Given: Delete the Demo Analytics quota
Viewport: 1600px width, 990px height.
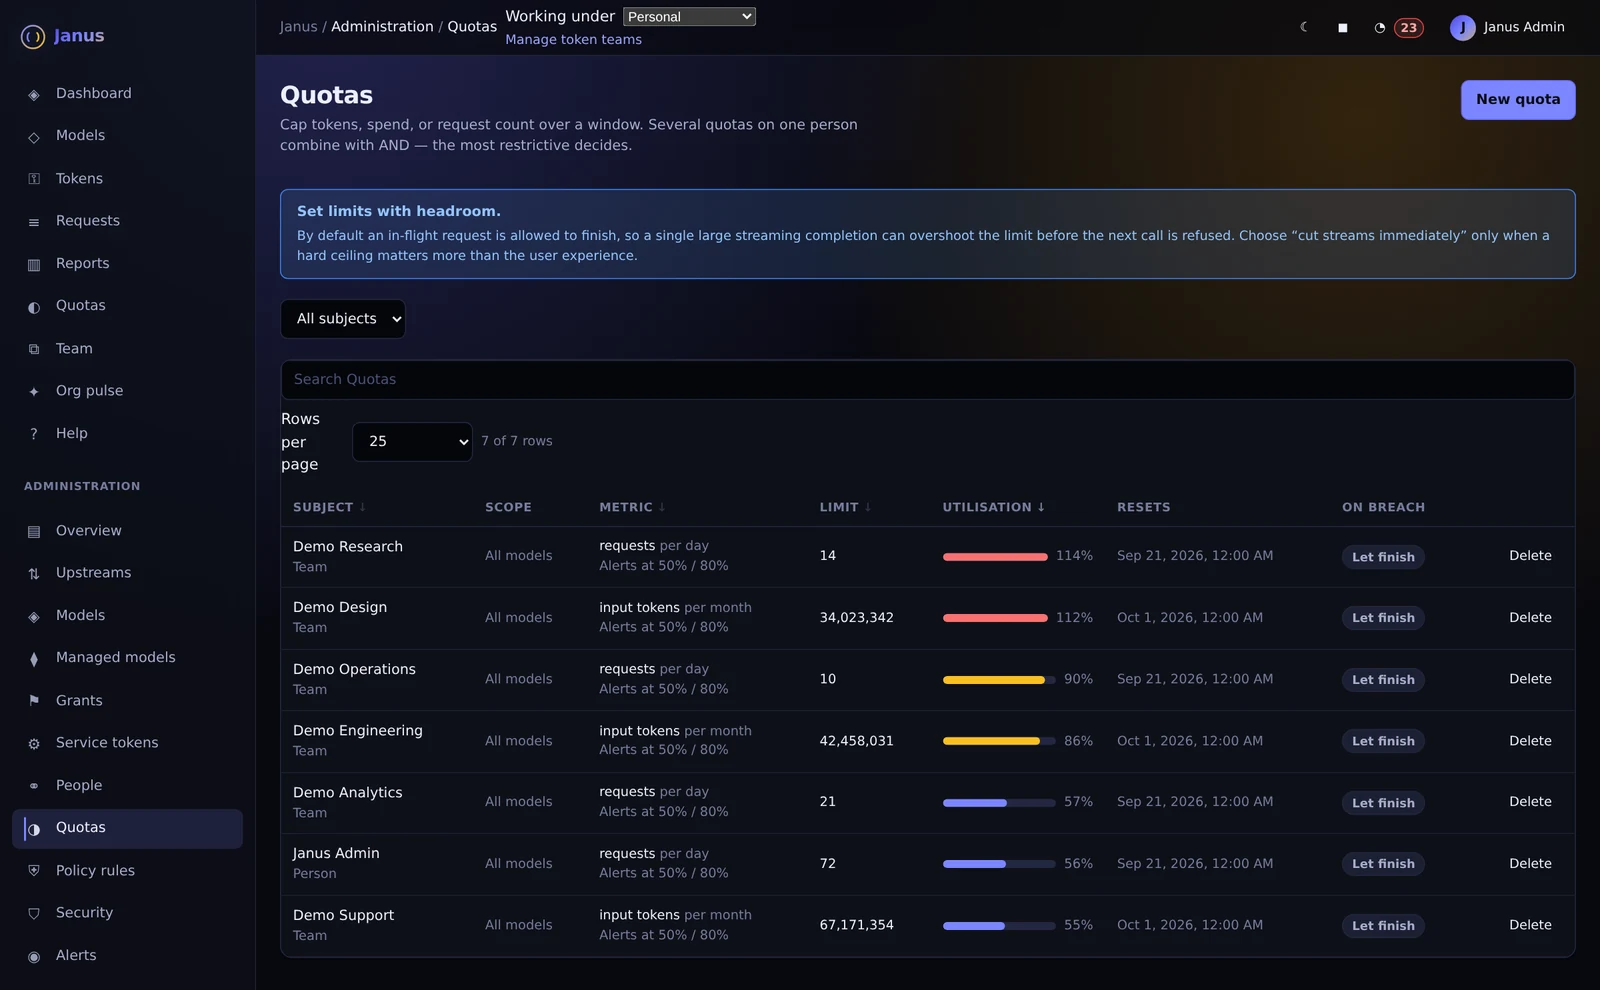Looking at the screenshot, I should (1530, 802).
